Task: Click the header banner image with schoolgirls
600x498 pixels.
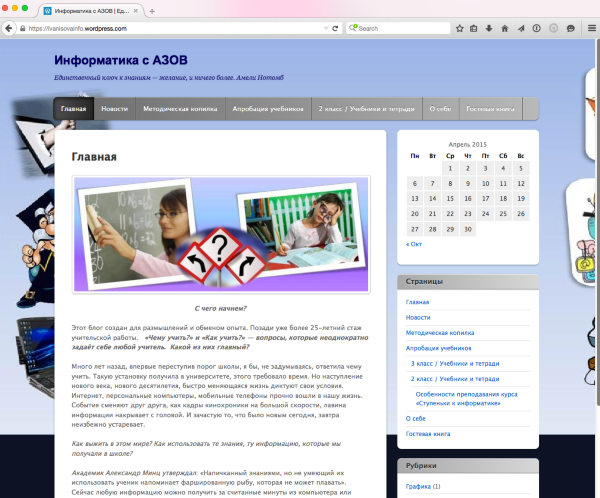Action: pos(221,235)
